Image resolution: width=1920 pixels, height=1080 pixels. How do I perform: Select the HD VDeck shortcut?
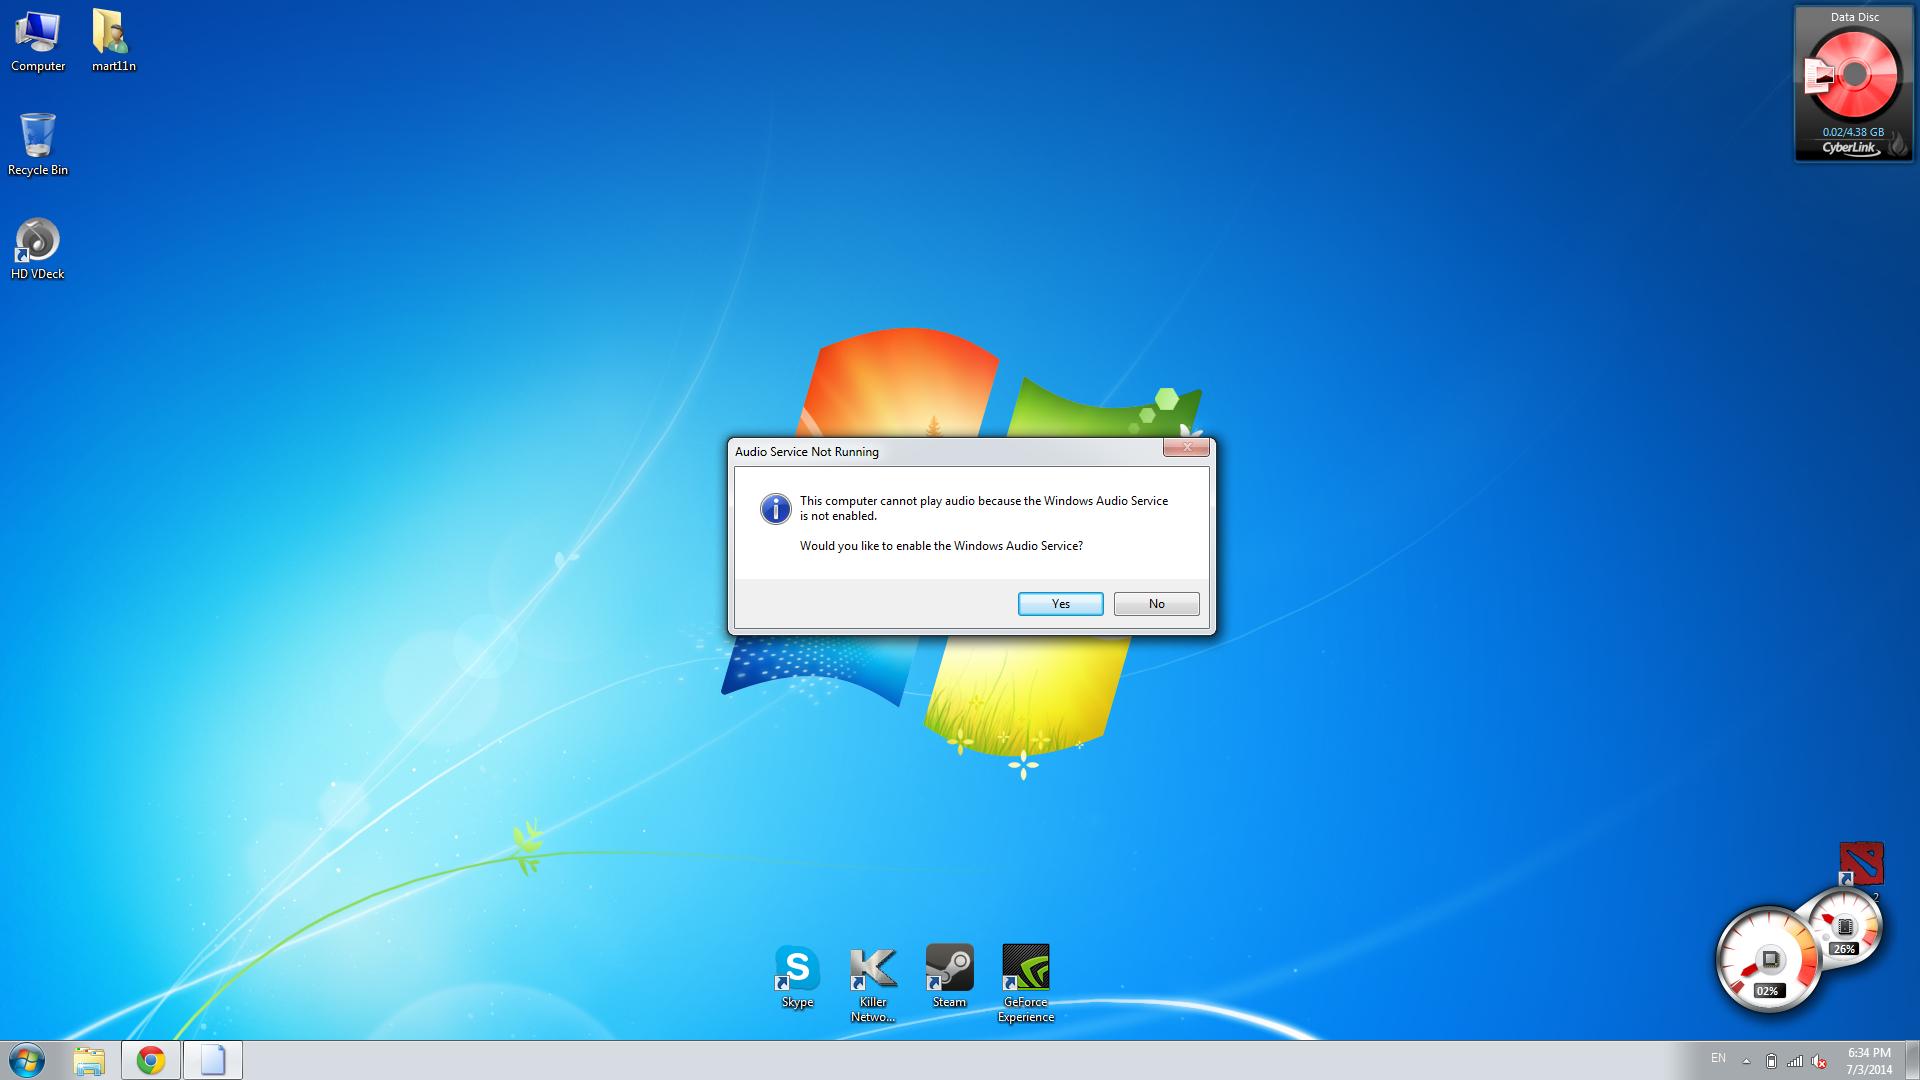[38, 250]
